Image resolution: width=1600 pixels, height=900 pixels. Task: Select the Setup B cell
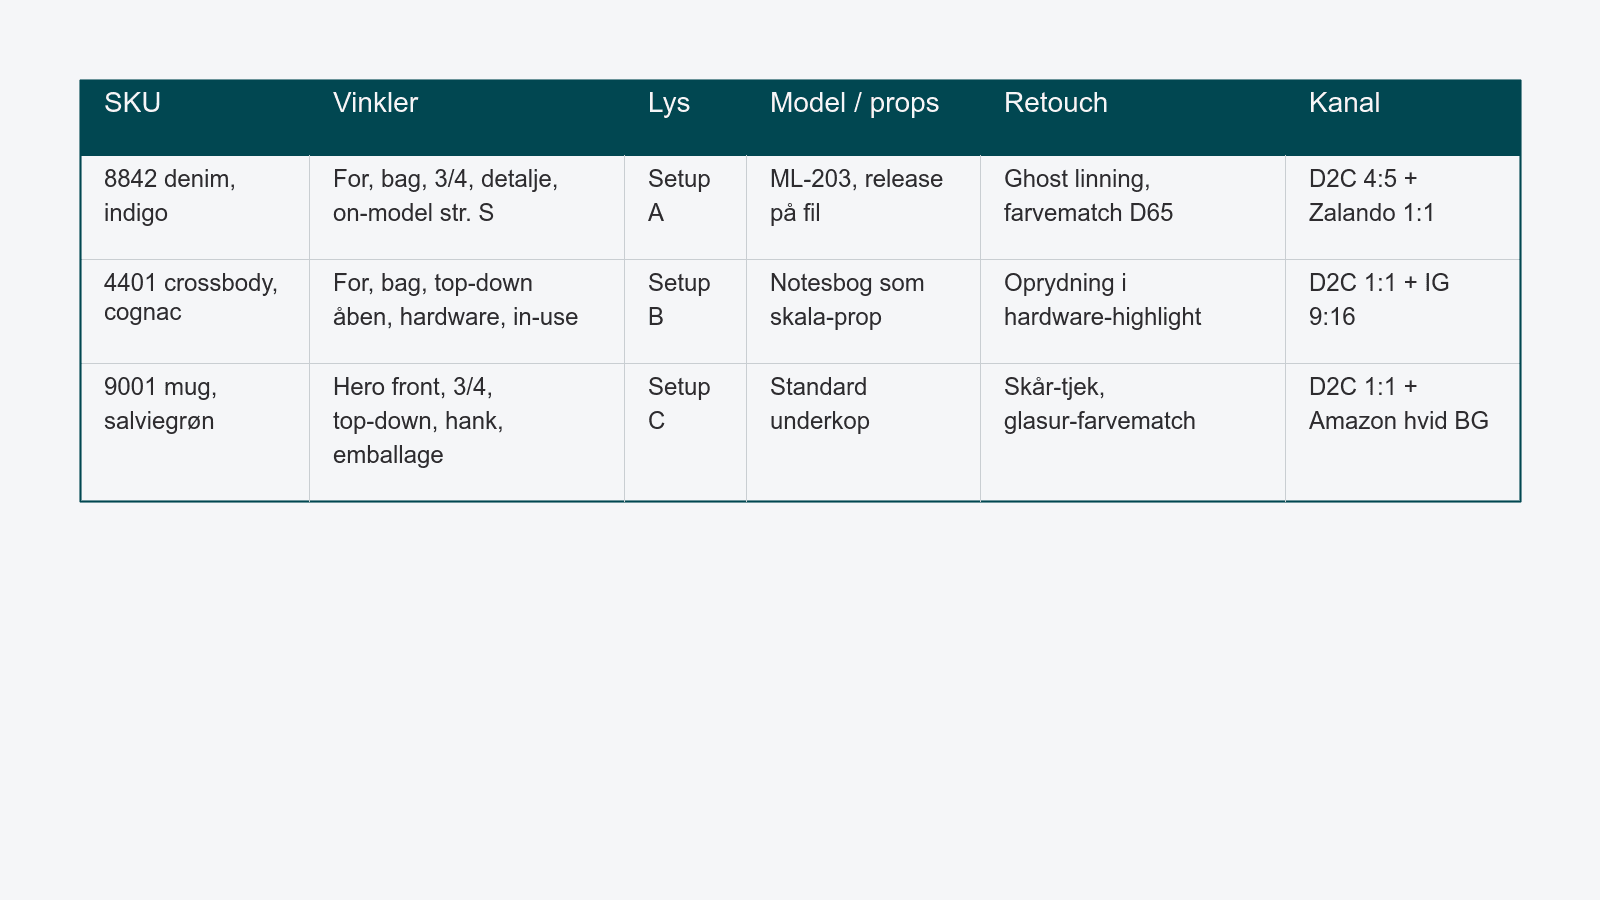[x=686, y=311]
